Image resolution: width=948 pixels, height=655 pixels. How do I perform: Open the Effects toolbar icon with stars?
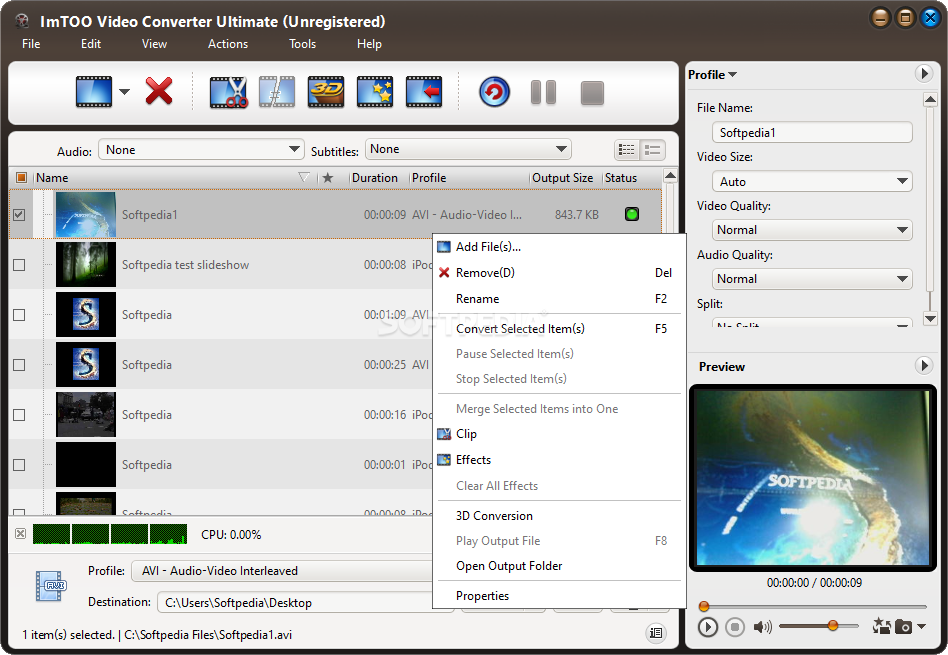pos(375,92)
